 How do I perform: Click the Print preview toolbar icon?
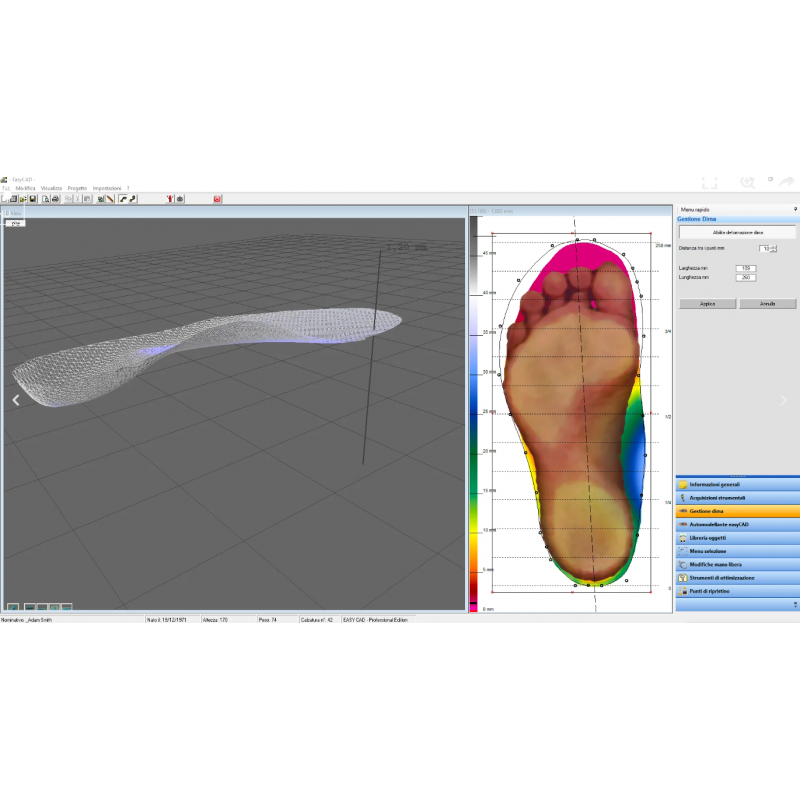pyautogui.click(x=45, y=199)
